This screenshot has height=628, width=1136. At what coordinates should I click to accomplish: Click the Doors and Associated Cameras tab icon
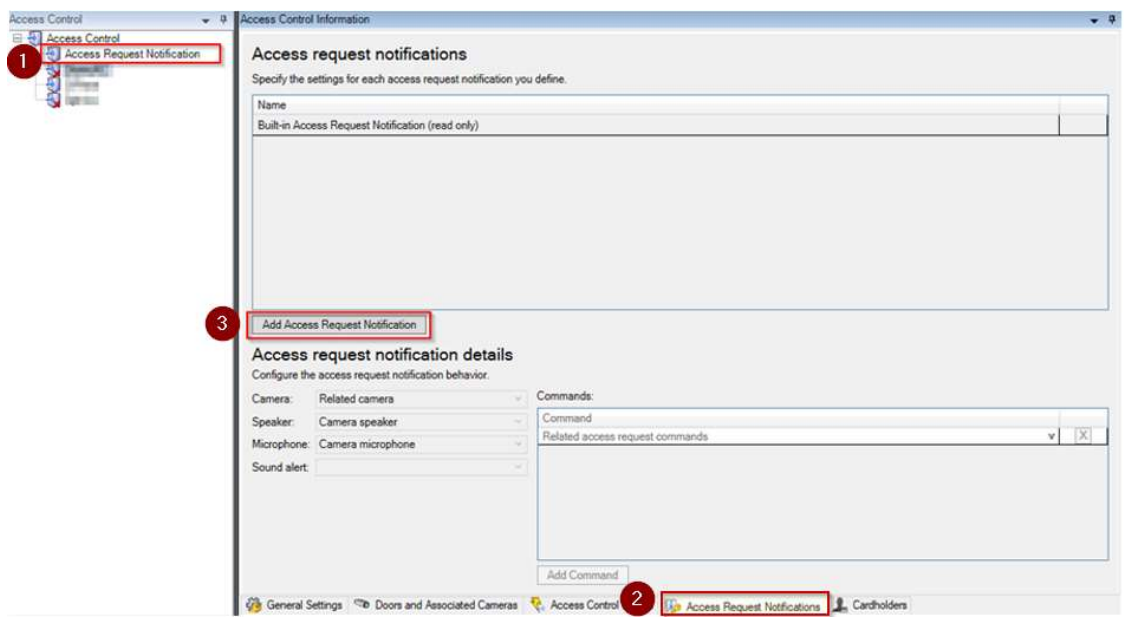(362, 605)
